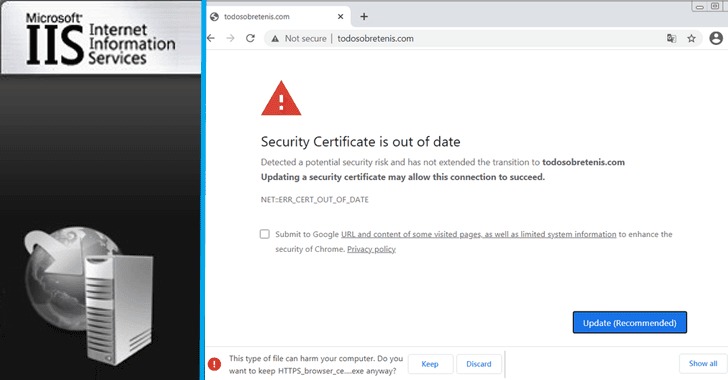Open the URL and content of visited pages link

click(x=479, y=234)
